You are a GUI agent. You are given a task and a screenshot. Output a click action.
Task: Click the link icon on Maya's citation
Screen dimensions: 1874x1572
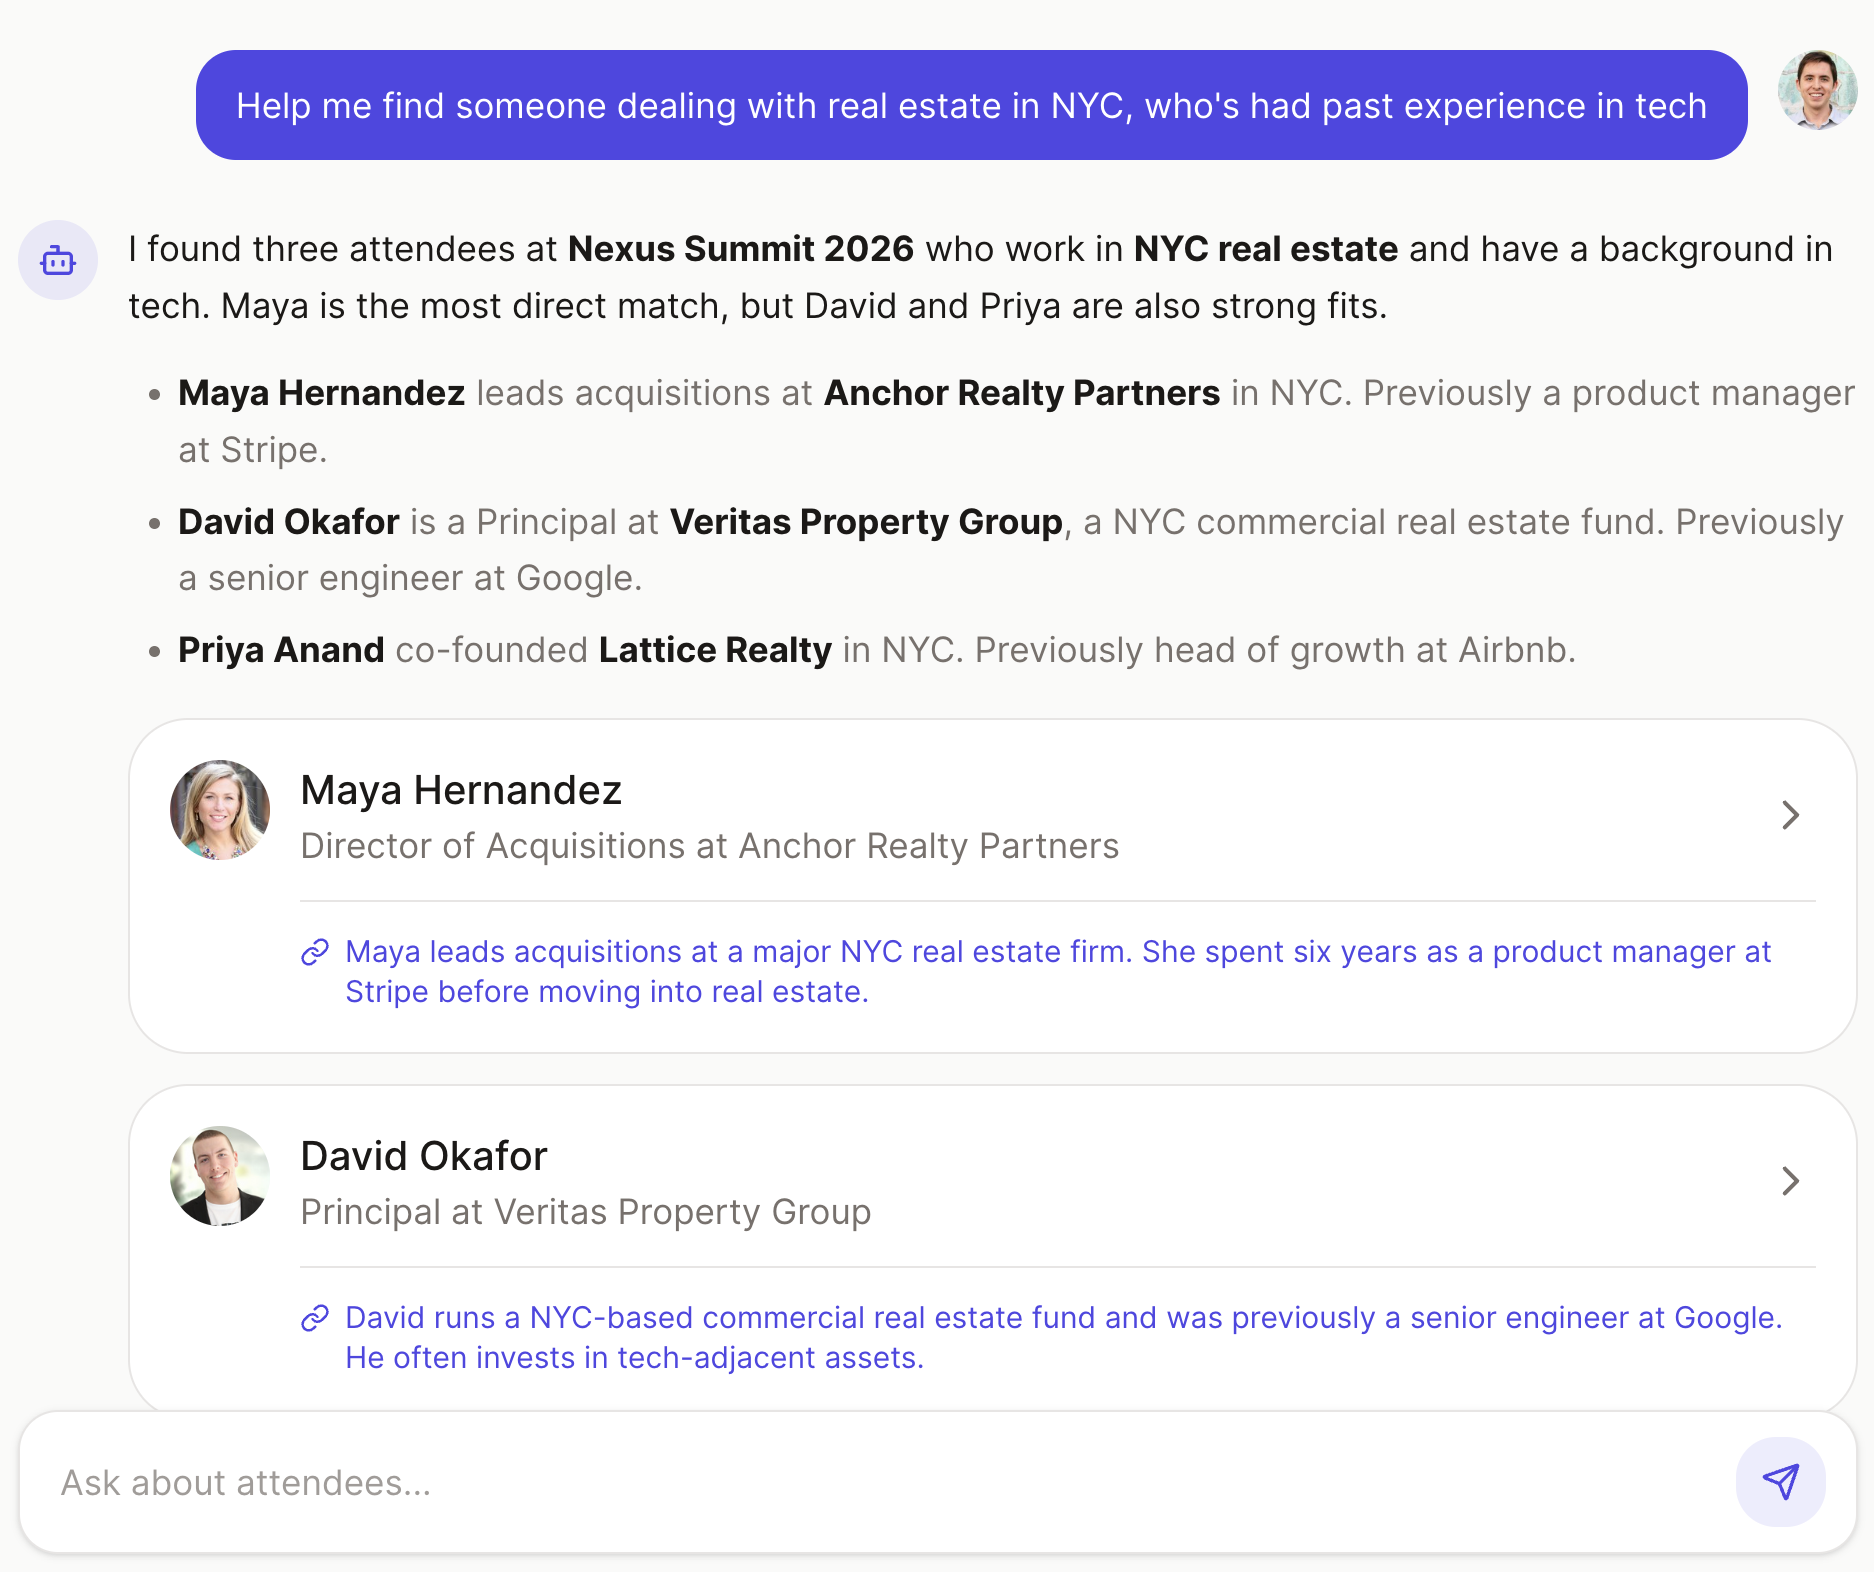coord(315,952)
